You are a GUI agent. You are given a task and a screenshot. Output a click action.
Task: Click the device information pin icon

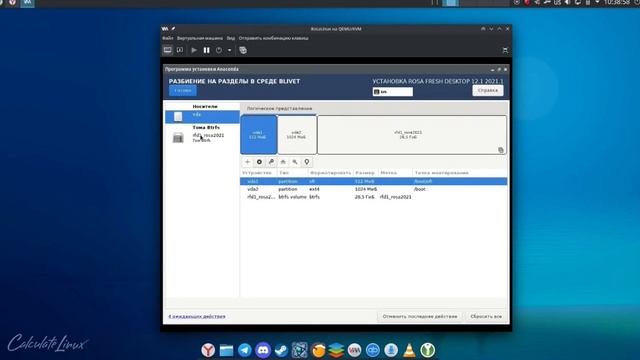(x=307, y=162)
